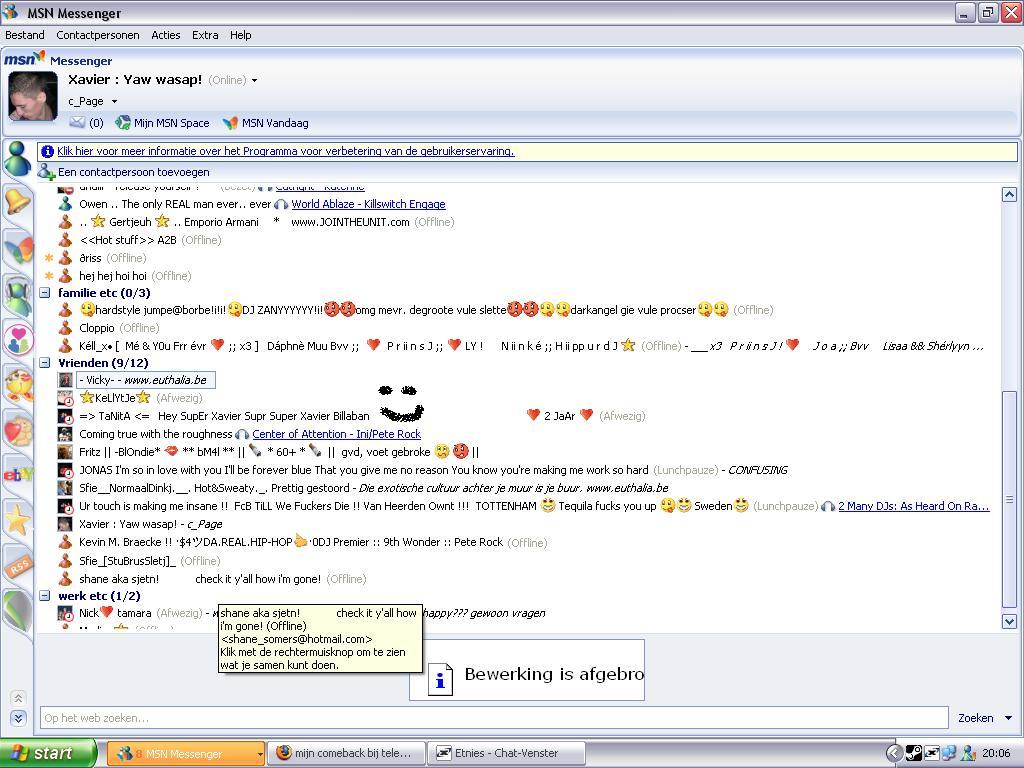Screen dimensions: 1024x768
Task: Click the Xavier display picture
Action: pyautogui.click(x=33, y=96)
